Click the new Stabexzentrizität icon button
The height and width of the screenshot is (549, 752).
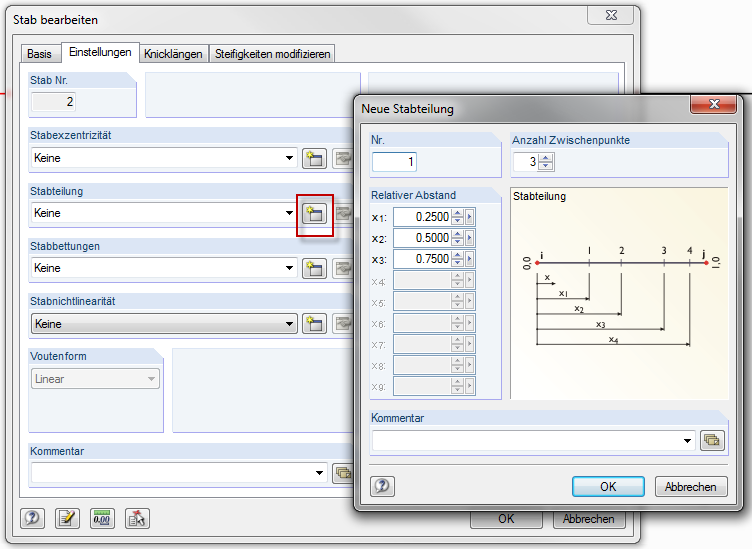click(314, 158)
